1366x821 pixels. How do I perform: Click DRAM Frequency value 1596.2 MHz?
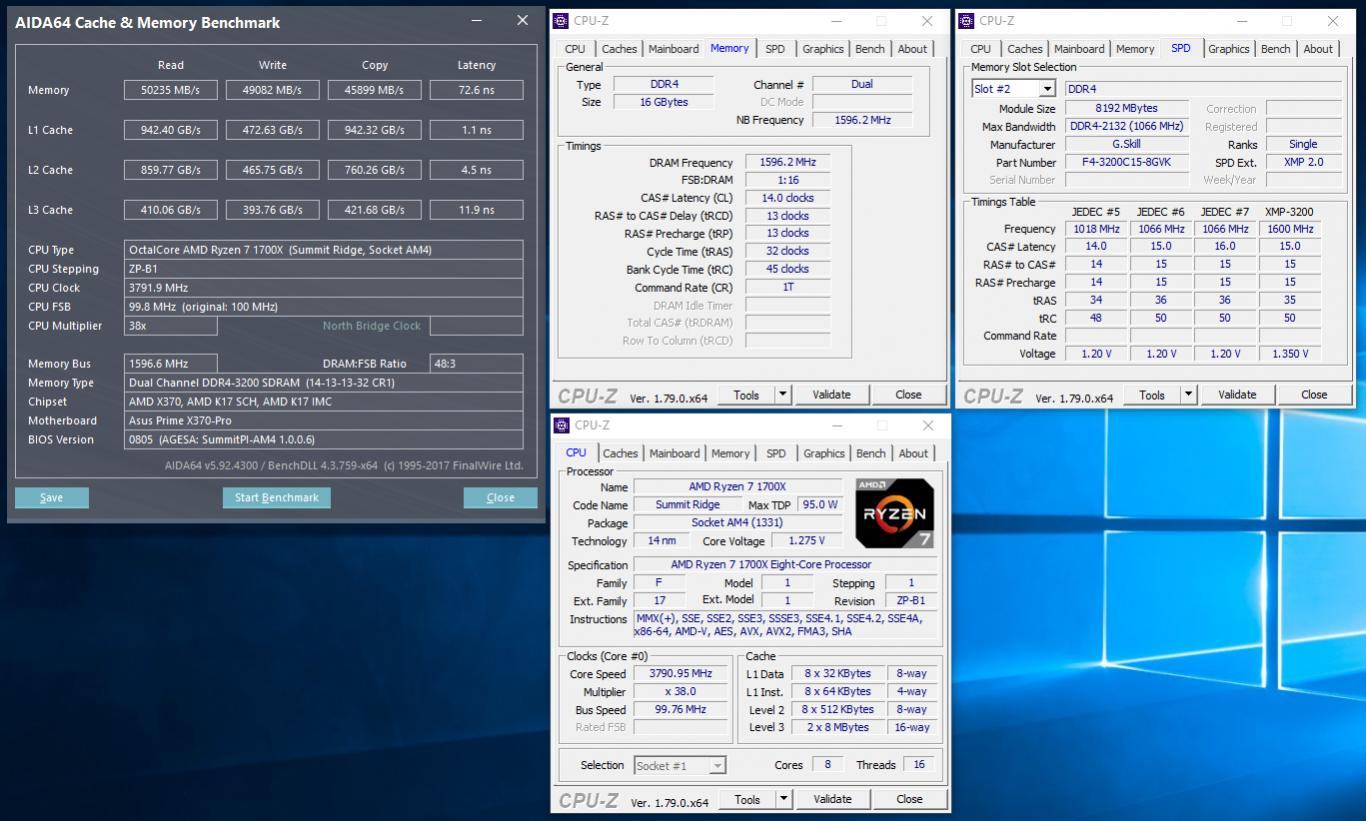(x=788, y=162)
